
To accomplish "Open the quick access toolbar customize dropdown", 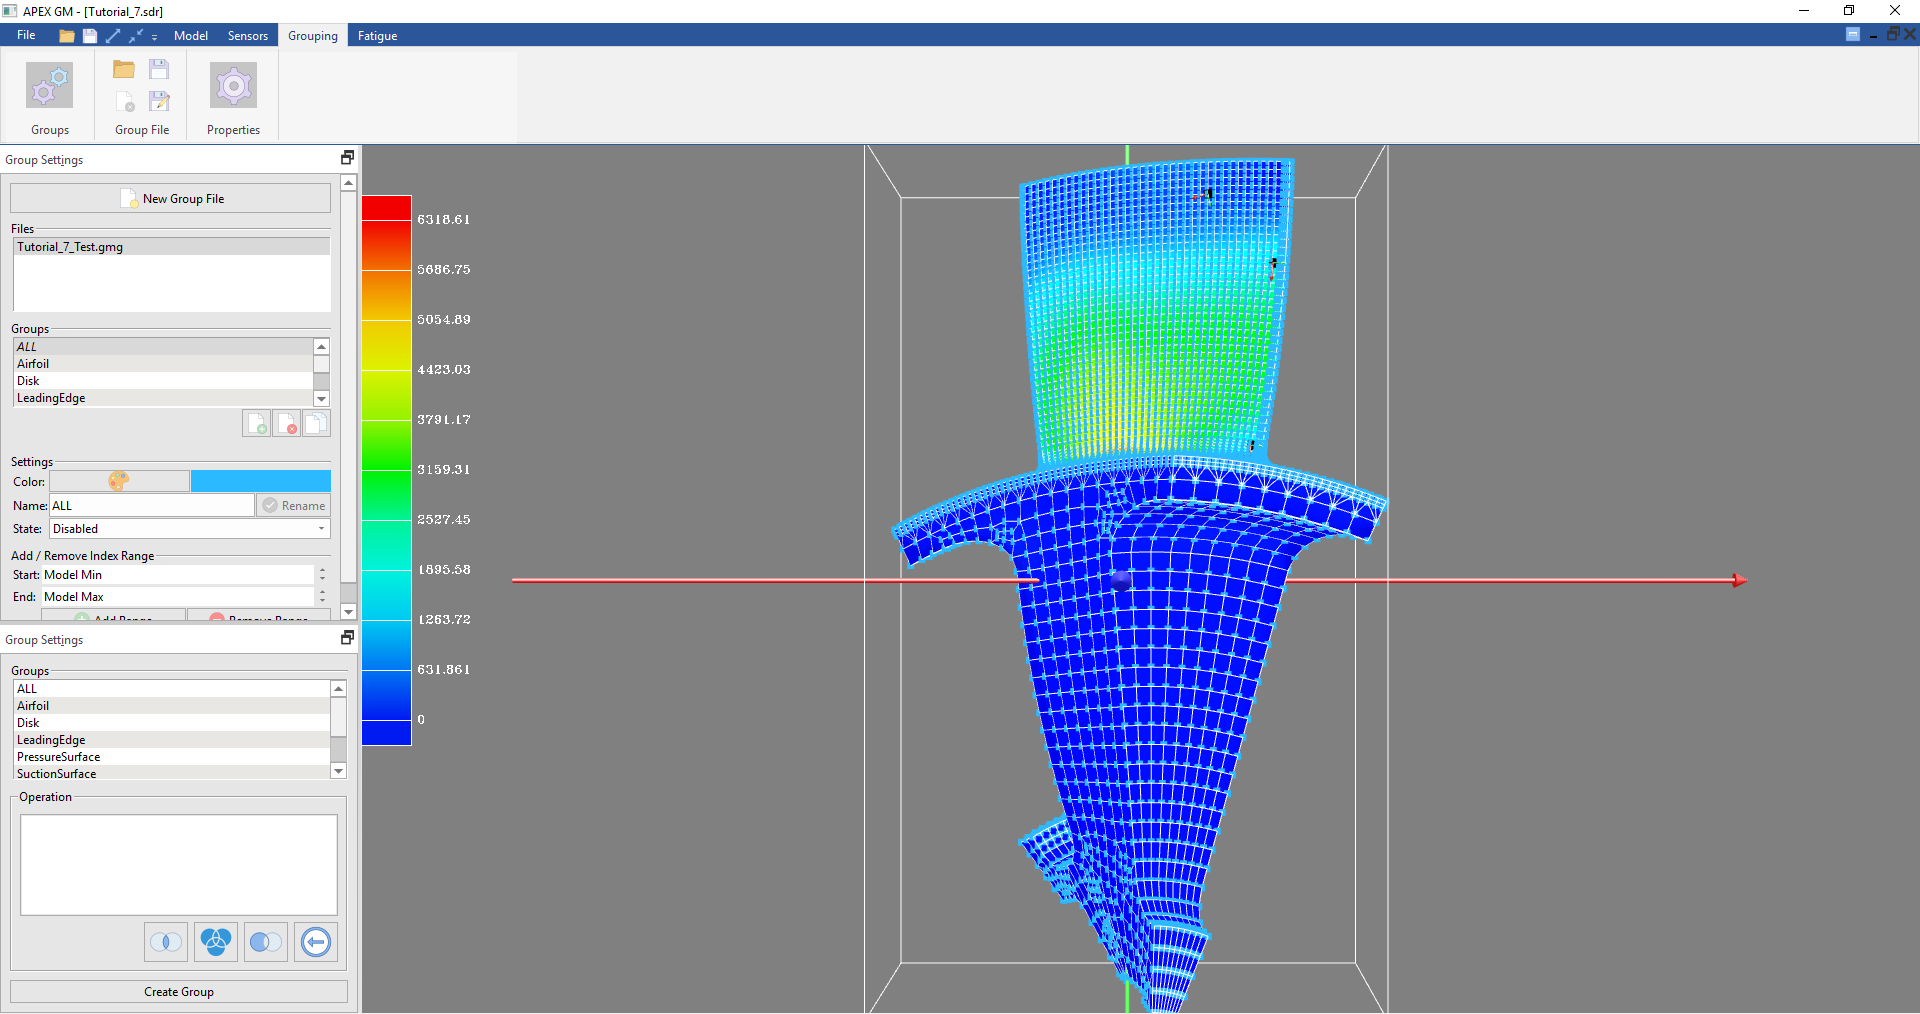I will [x=154, y=37].
